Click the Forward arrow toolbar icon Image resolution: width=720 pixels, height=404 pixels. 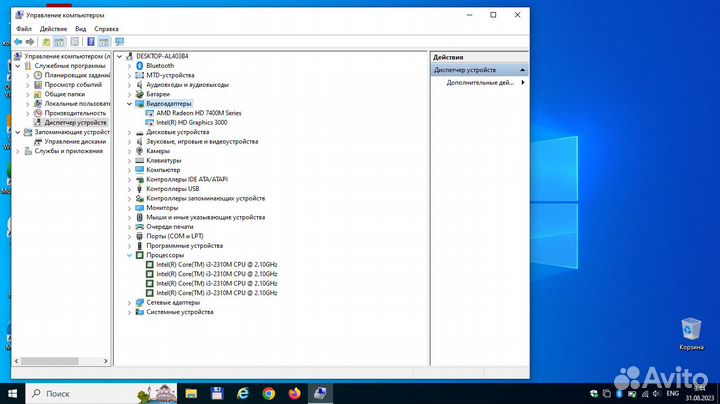30,42
